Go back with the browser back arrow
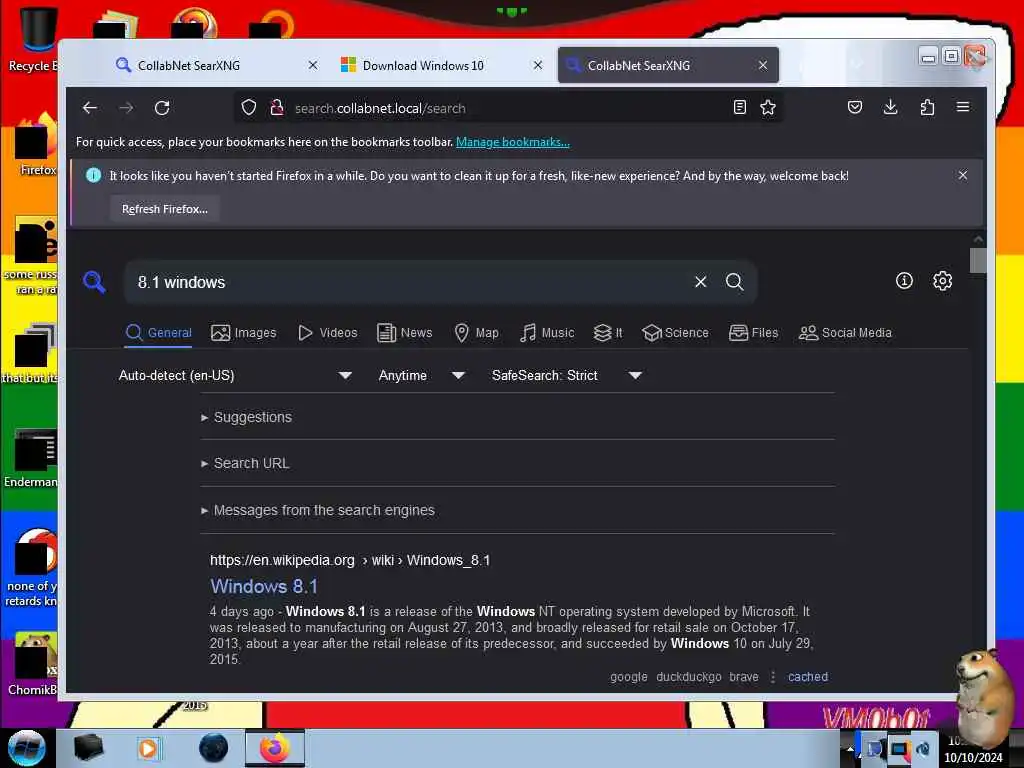The width and height of the screenshot is (1024, 768). tap(90, 108)
